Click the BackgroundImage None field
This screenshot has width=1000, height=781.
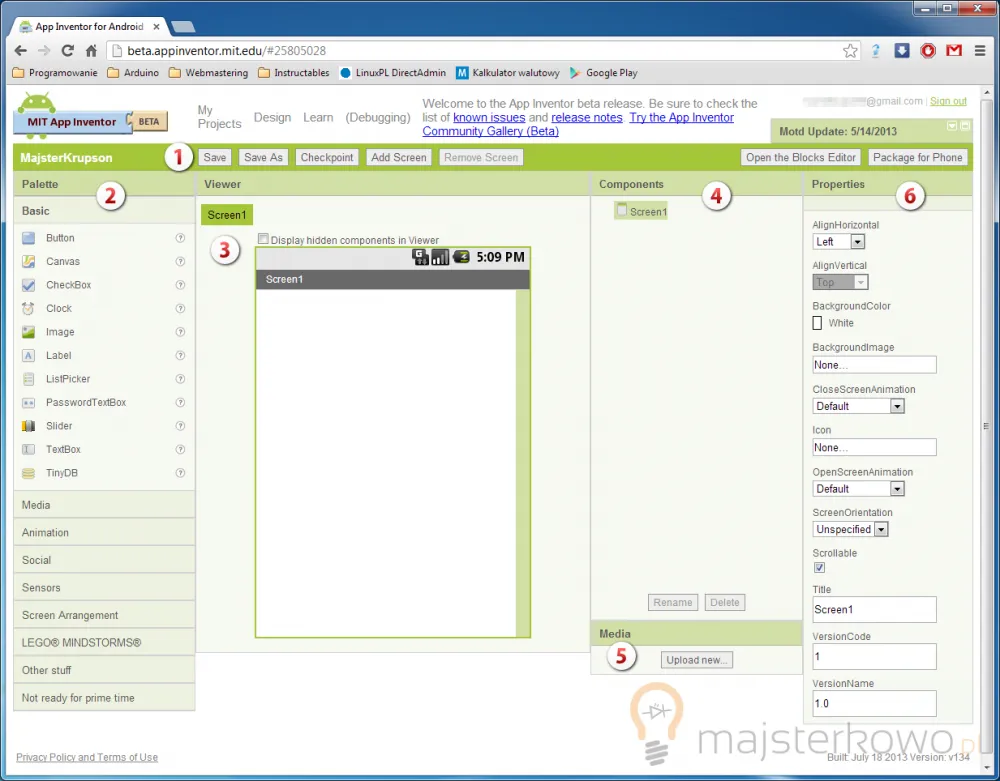[x=874, y=365]
